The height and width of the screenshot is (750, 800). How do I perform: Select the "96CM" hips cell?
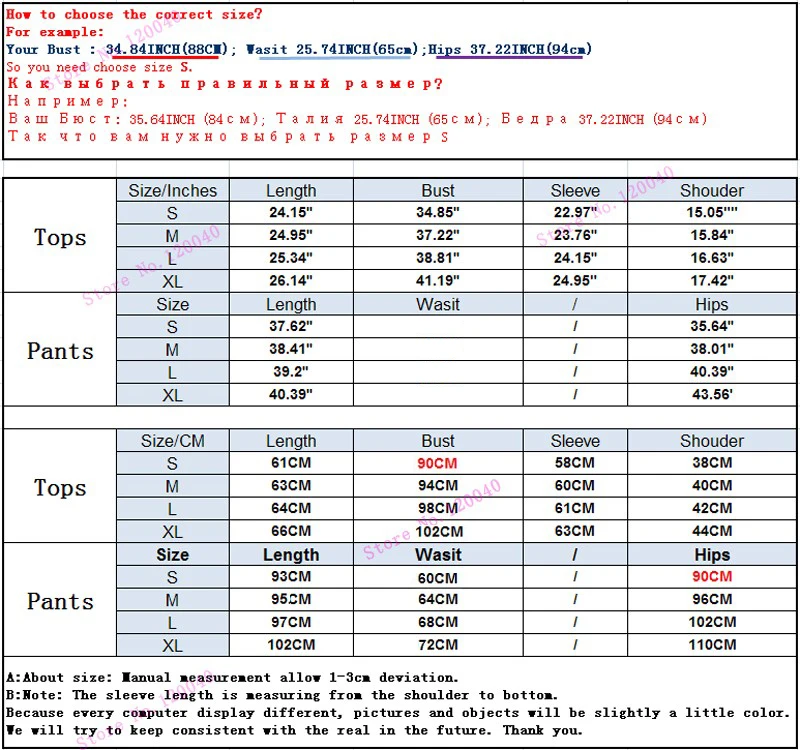point(712,599)
